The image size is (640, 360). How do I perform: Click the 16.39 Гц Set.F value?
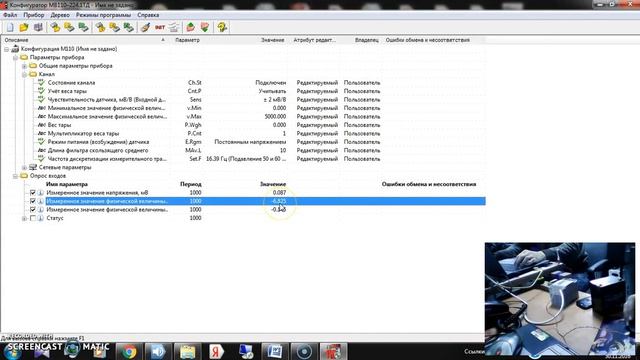[x=246, y=159]
